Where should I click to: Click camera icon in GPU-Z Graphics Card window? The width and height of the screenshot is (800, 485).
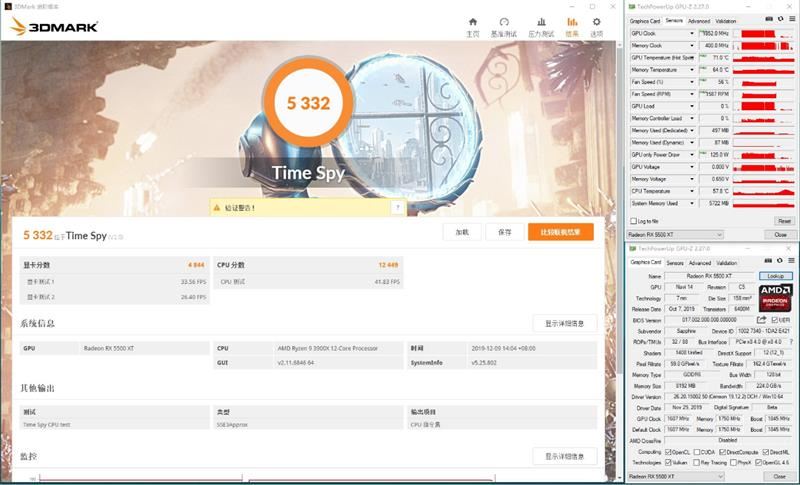pyautogui.click(x=768, y=261)
